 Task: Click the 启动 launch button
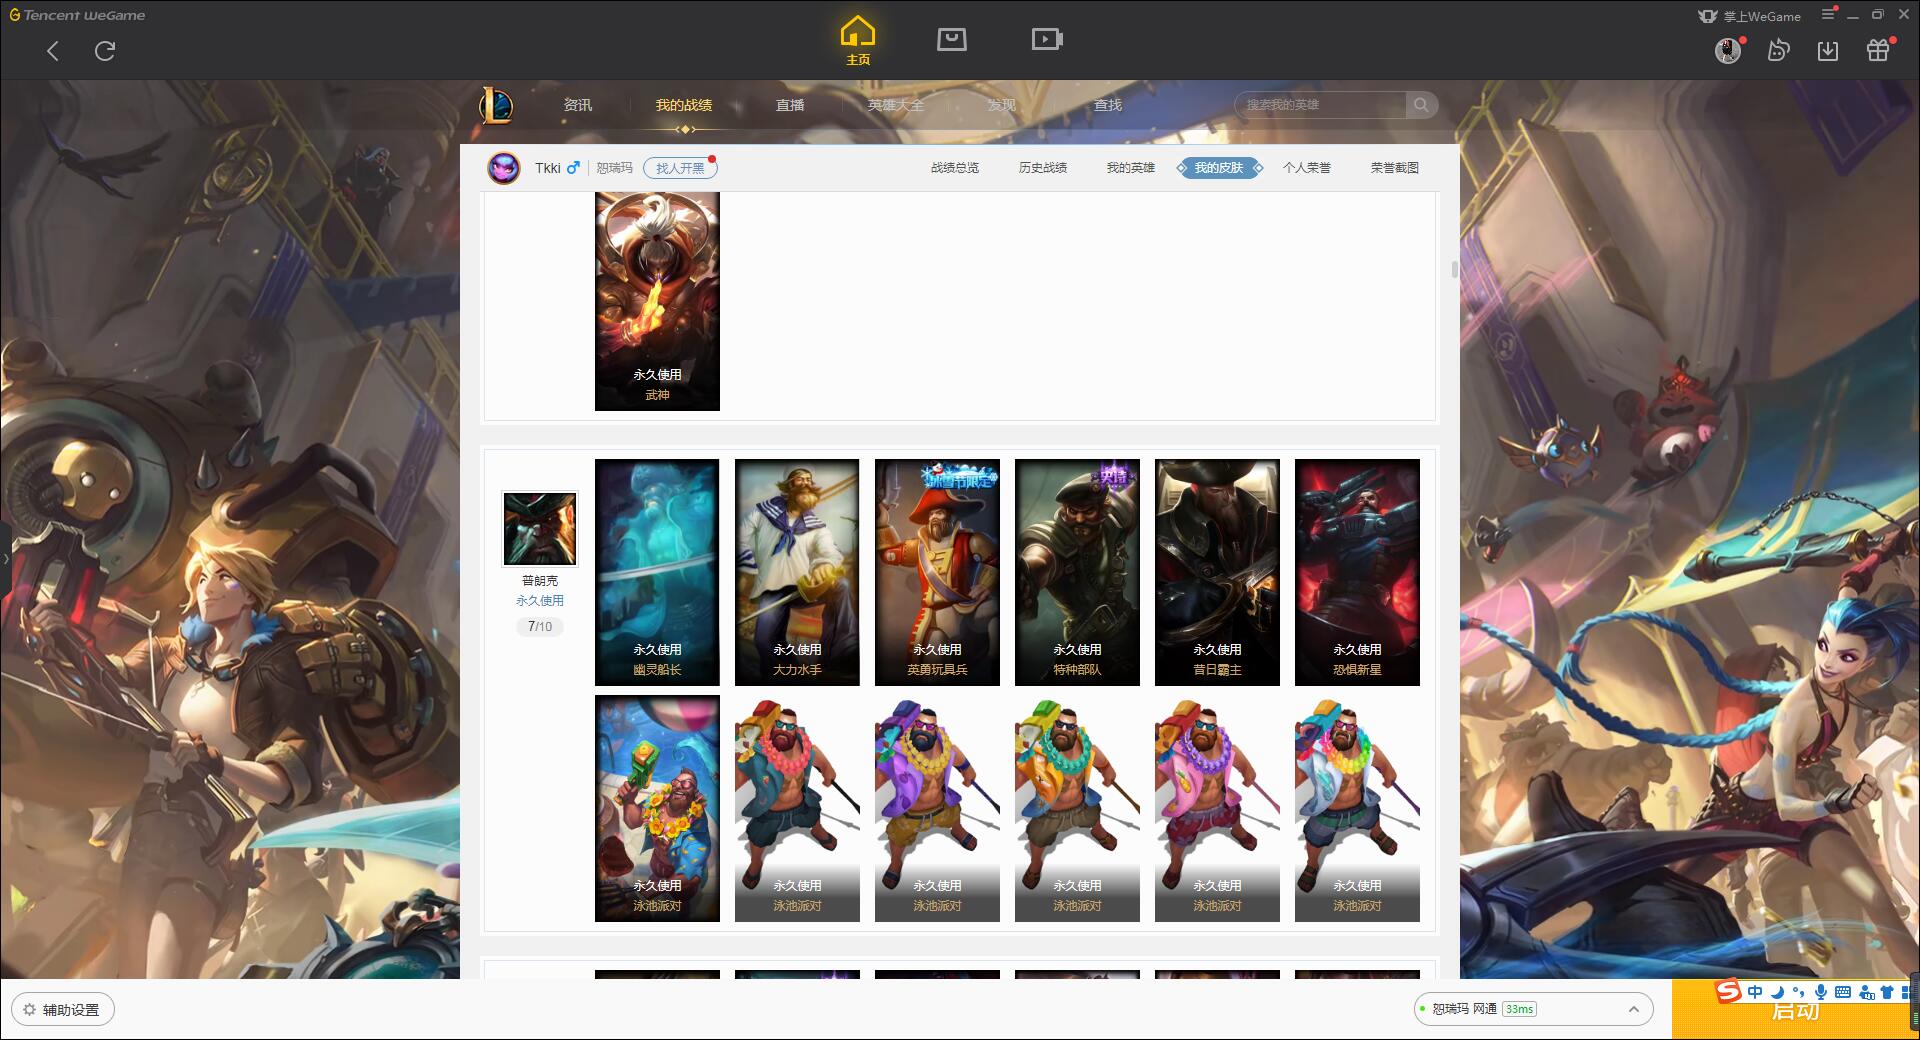[x=1795, y=1010]
